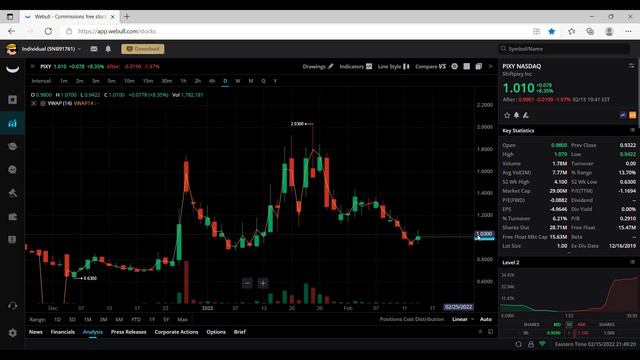Open messages envelope icon in header
Screen dimensions: 640x360
coord(94,49)
